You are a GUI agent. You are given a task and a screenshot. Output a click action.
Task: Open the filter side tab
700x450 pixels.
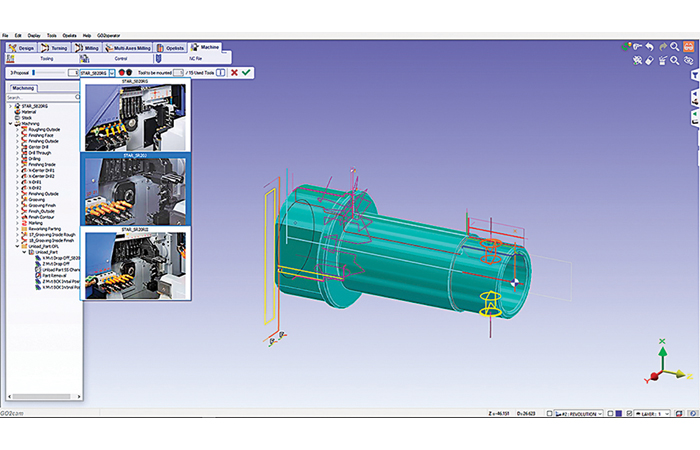[695, 75]
